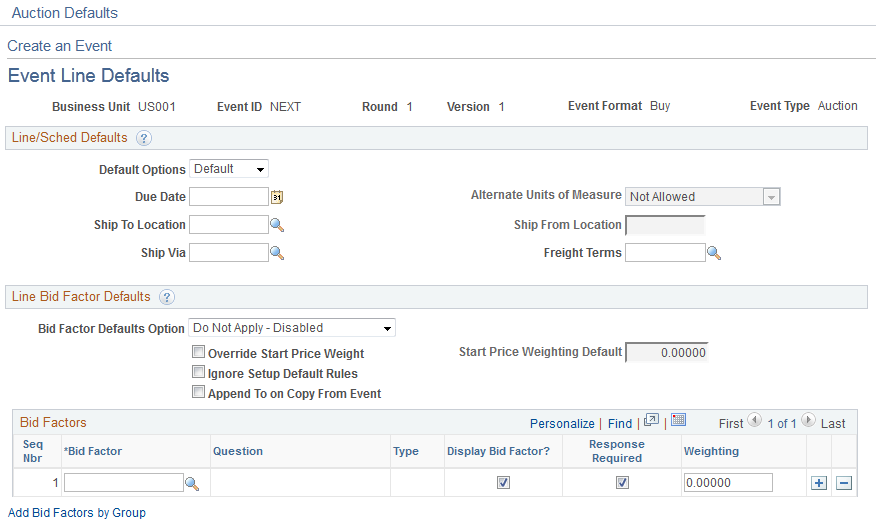
Task: Click the Ship To Location field
Action: pyautogui.click(x=229, y=225)
